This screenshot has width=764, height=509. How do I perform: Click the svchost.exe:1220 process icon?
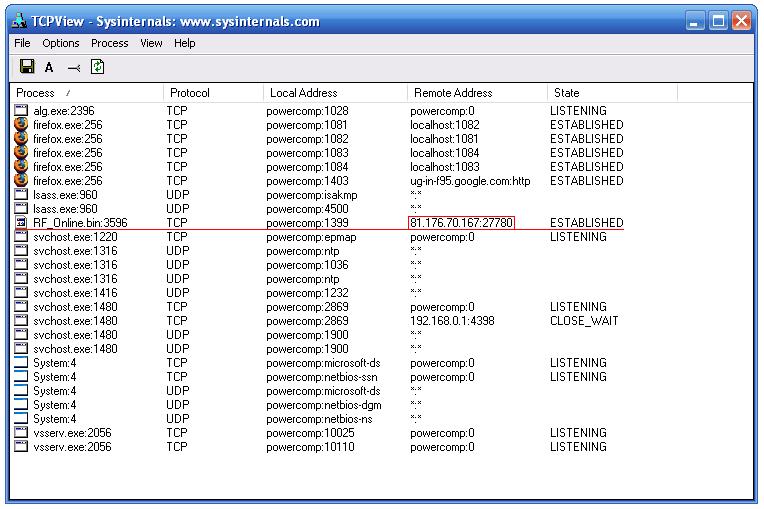21,237
